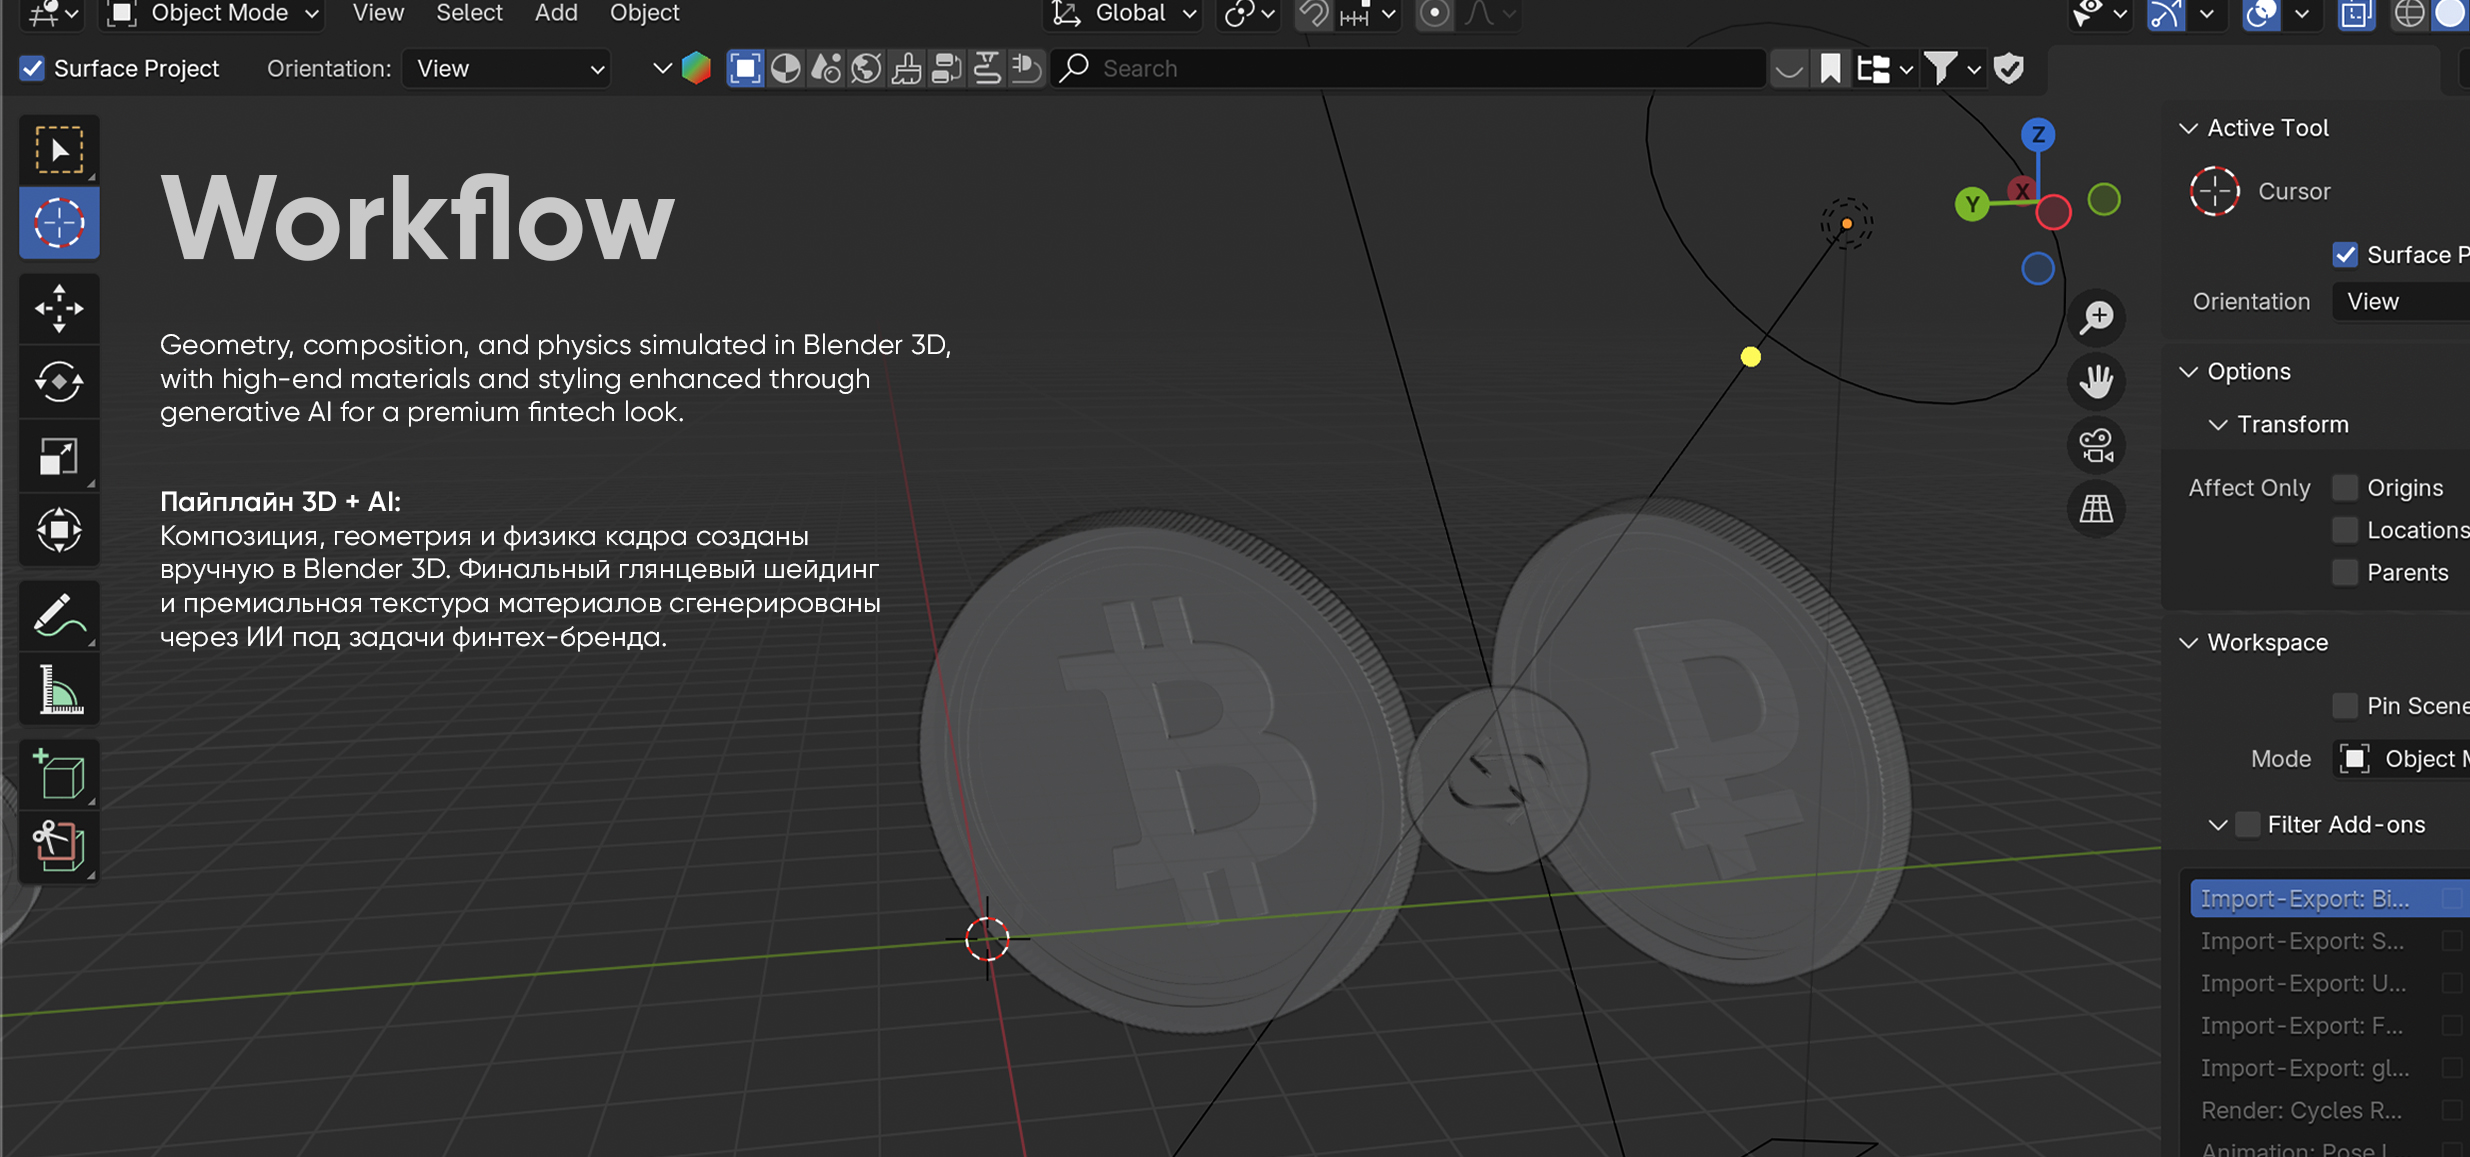
Task: Click the brush filter icon
Action: (906, 68)
